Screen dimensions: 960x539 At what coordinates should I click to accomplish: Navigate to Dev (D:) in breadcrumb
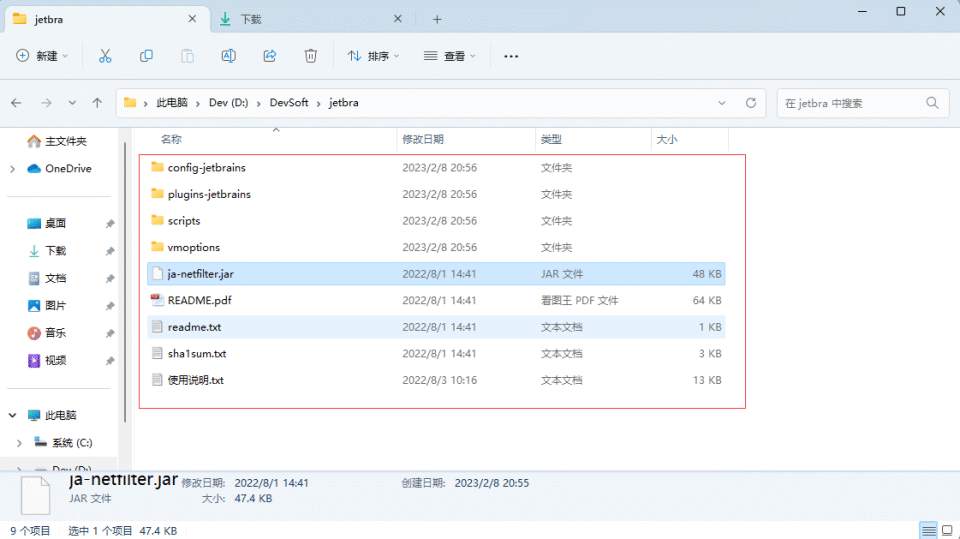[228, 103]
